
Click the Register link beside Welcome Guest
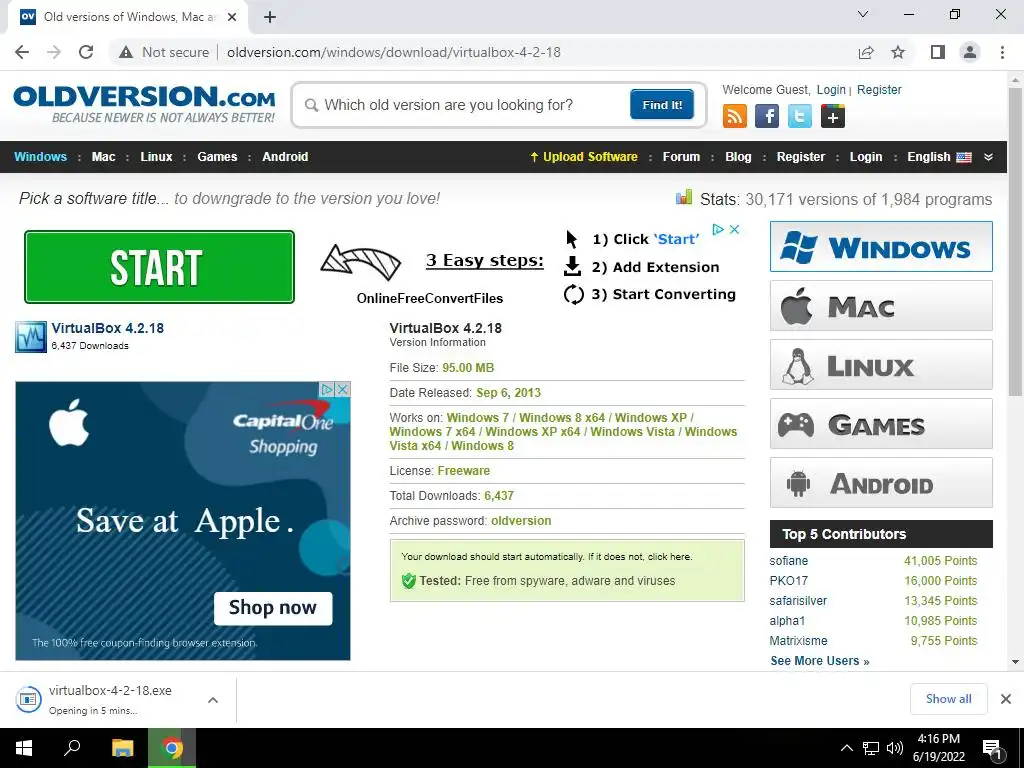(879, 90)
